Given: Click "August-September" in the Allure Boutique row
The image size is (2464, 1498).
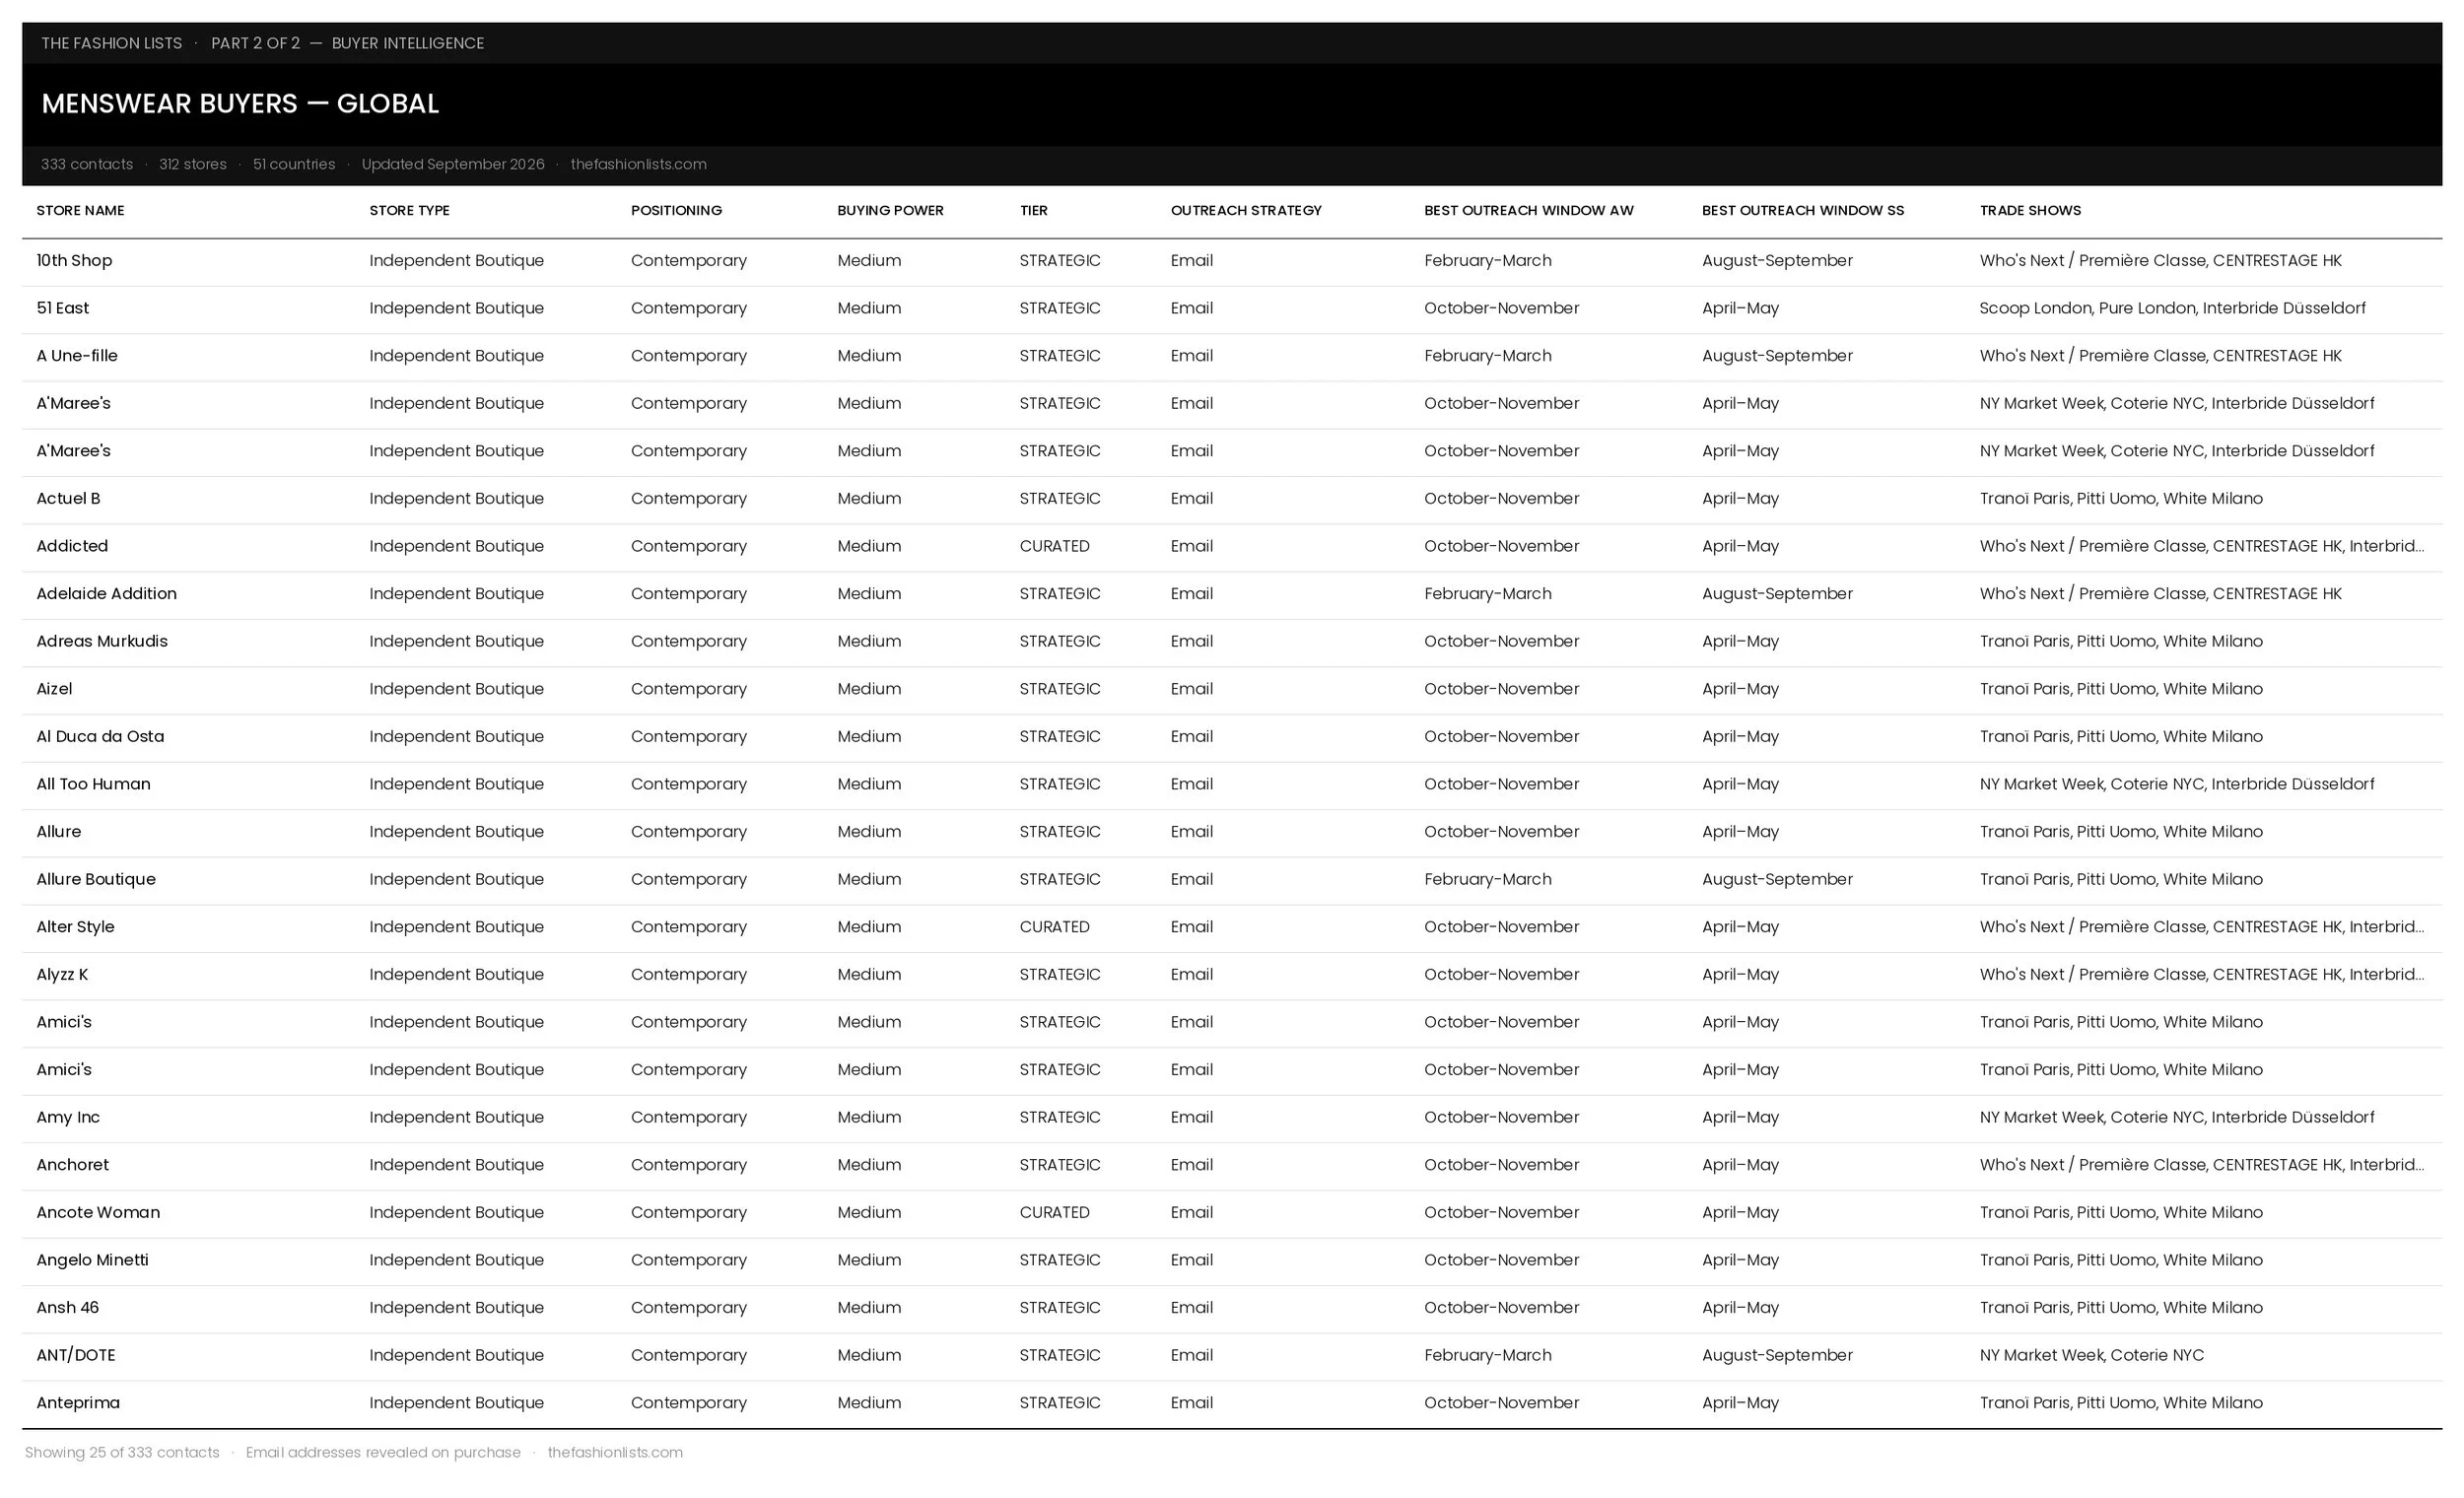Looking at the screenshot, I should [x=1777, y=879].
